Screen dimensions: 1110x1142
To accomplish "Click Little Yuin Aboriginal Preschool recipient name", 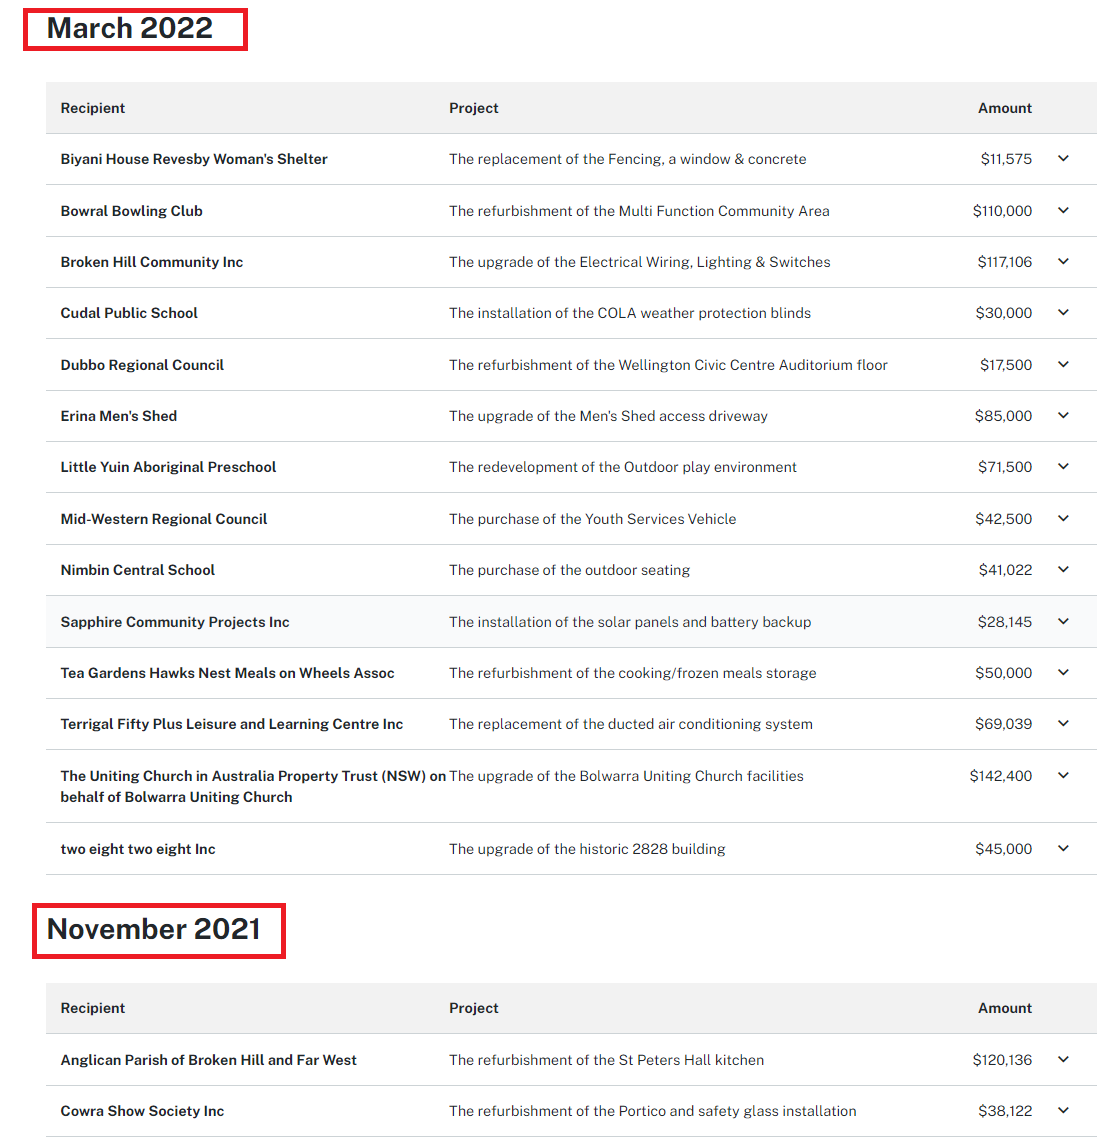I will (x=168, y=466).
